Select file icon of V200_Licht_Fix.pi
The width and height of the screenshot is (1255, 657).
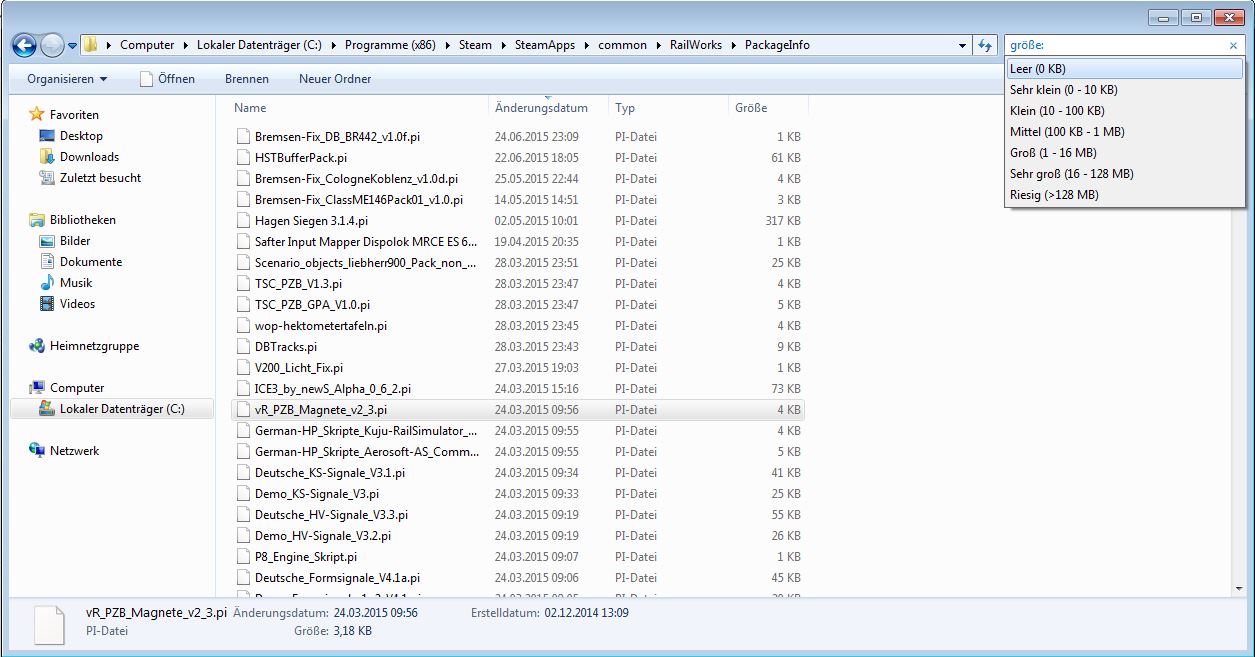243,368
